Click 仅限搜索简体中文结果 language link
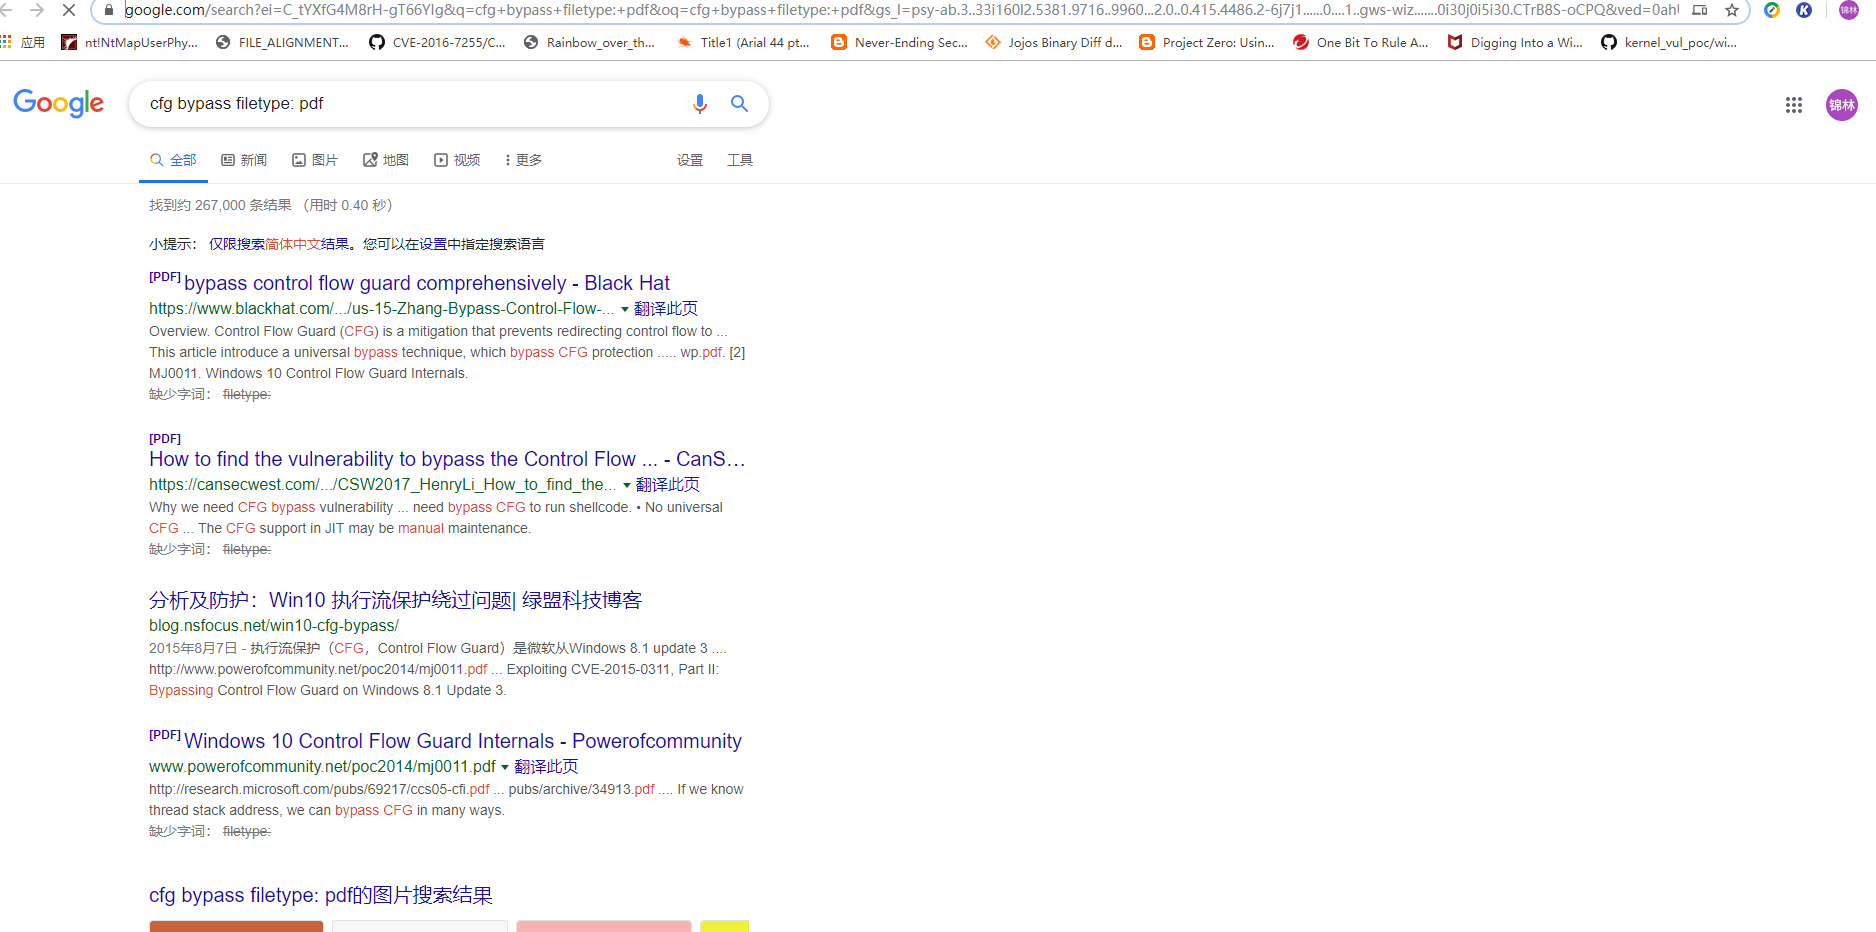Screen dimensions: 1876x932 tap(279, 244)
